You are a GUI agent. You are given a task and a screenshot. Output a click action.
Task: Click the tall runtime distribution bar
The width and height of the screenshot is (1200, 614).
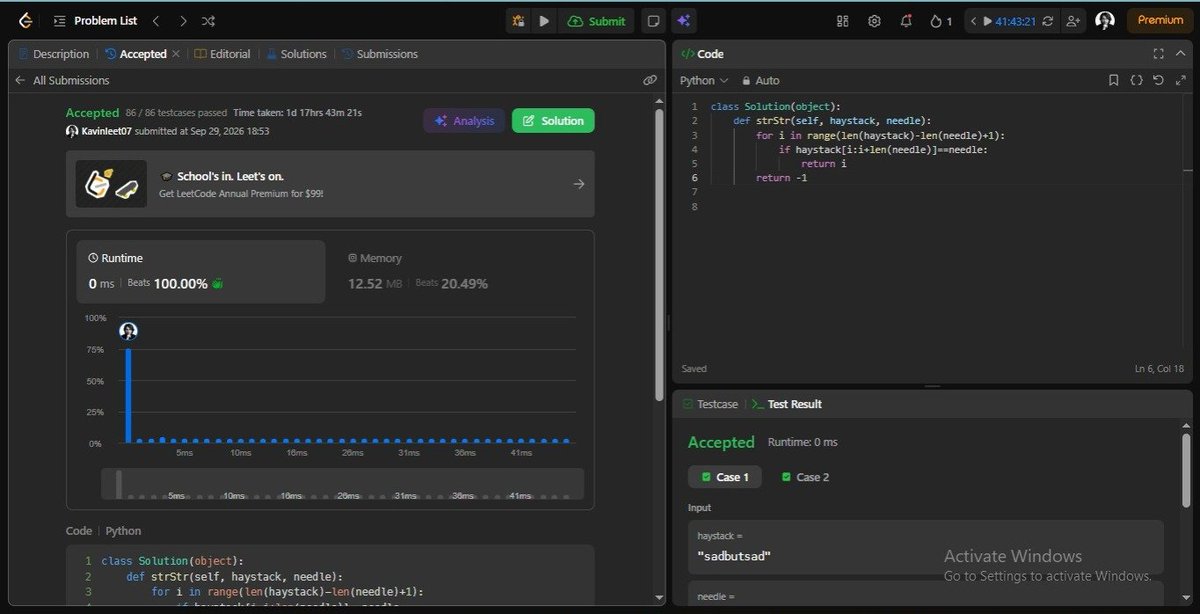(128, 394)
